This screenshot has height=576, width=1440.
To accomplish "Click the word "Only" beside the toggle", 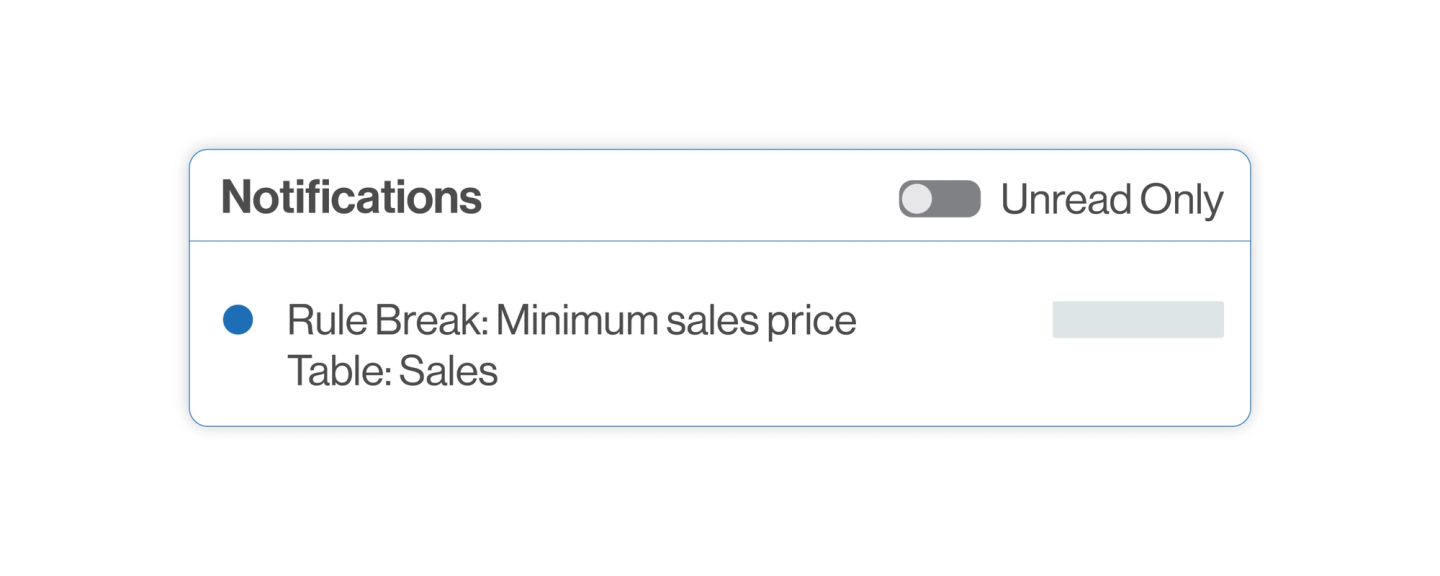I will [1181, 200].
